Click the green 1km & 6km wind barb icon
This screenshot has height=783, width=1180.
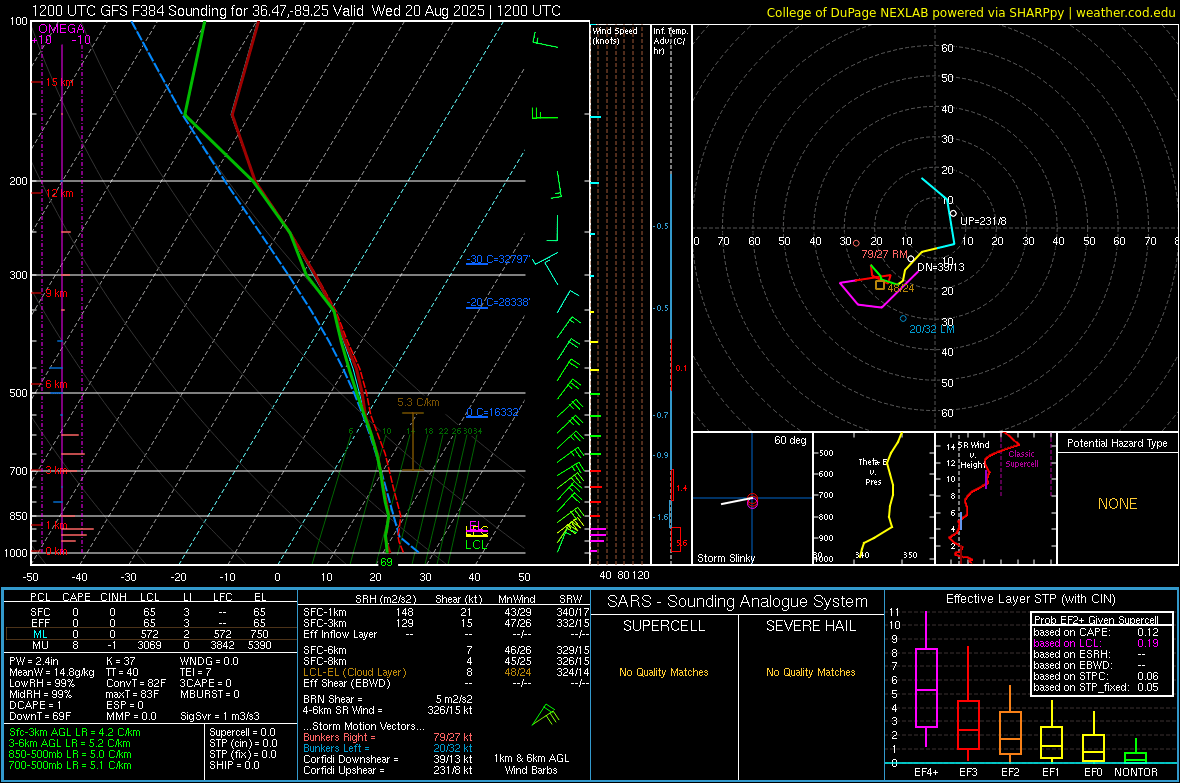[545, 715]
